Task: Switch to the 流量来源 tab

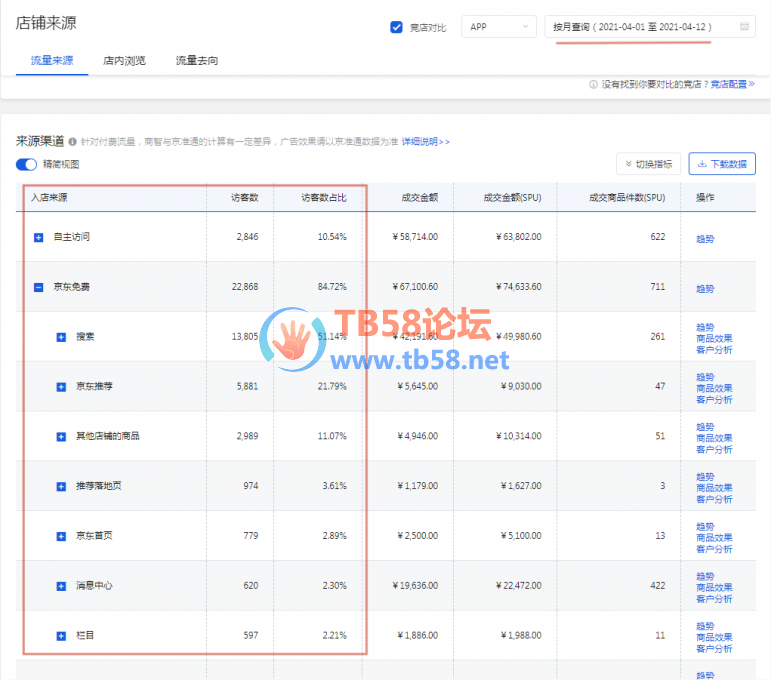Action: coord(52,60)
